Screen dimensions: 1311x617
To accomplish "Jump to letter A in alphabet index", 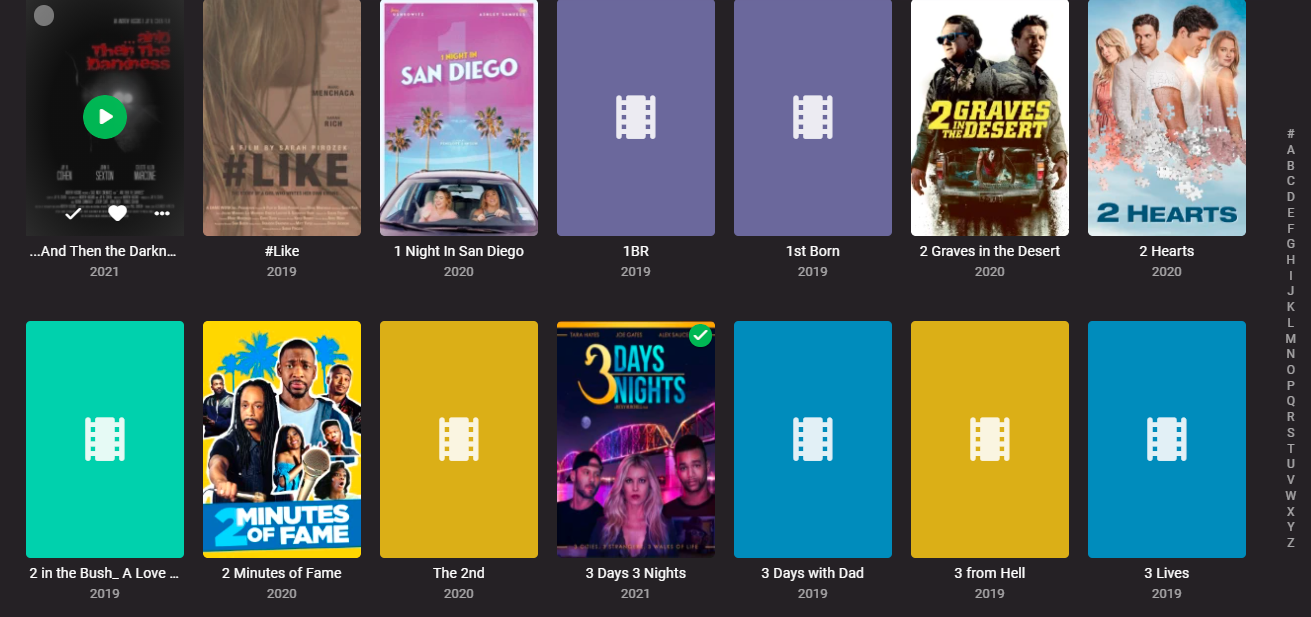I will (x=1291, y=150).
